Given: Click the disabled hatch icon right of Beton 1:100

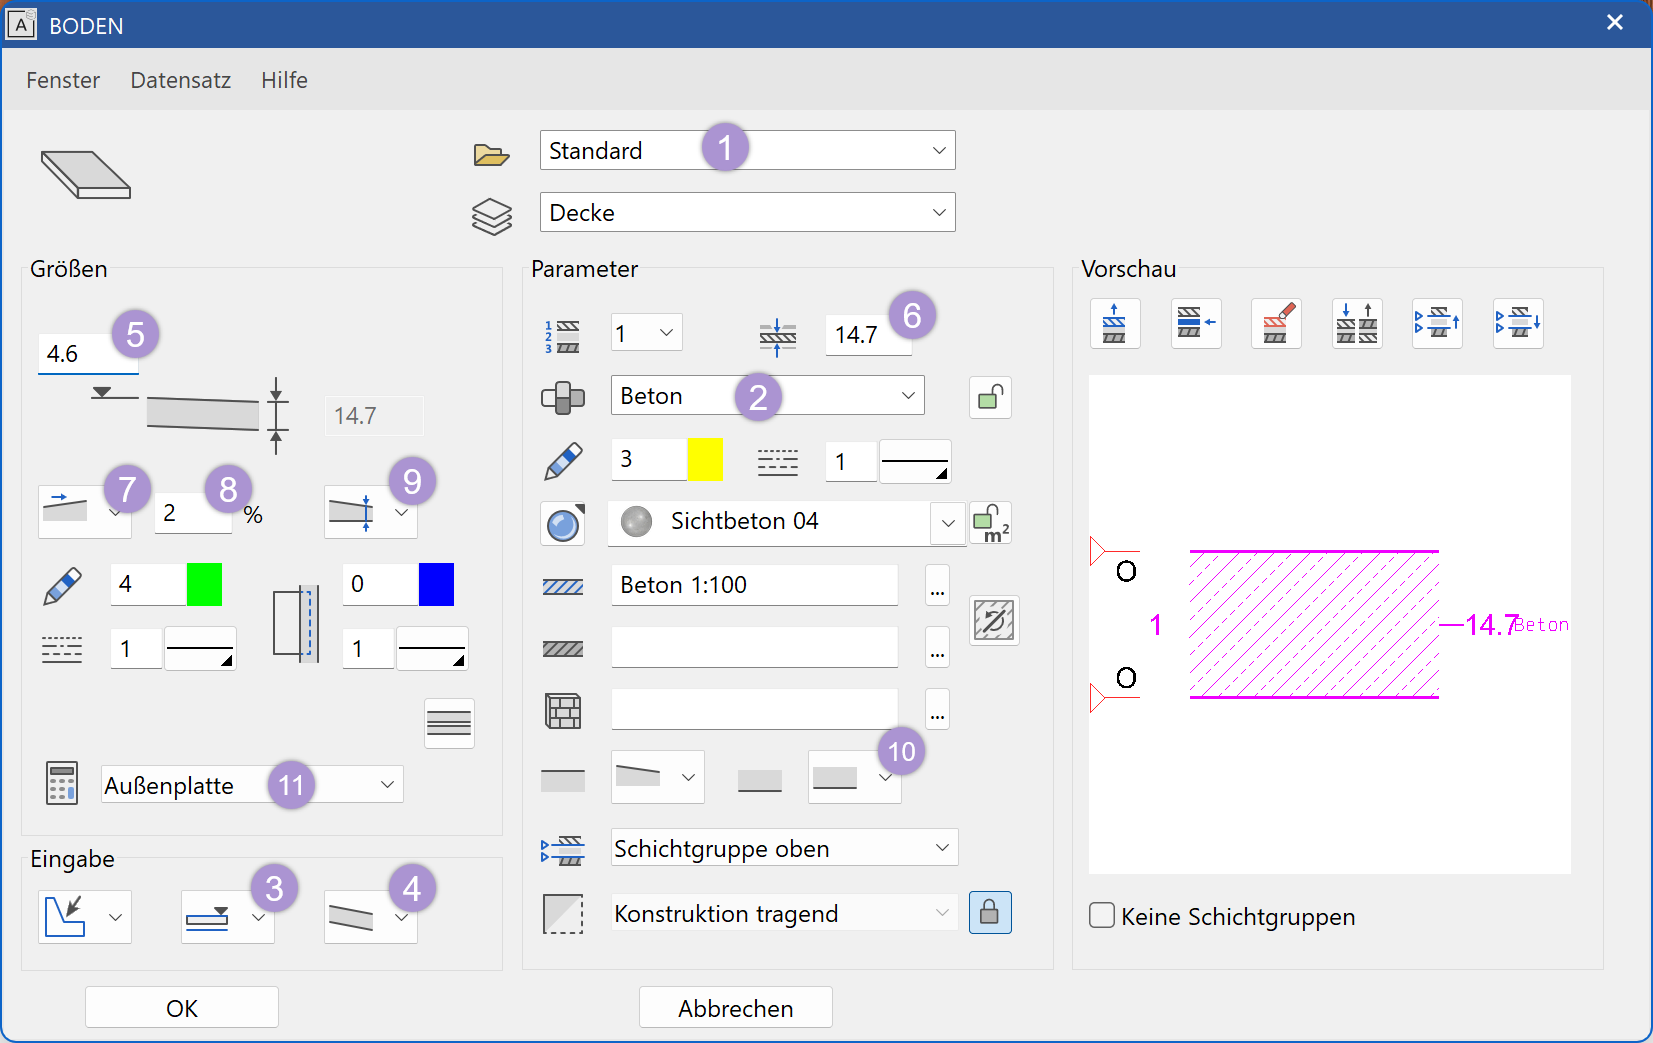Looking at the screenshot, I should [994, 621].
